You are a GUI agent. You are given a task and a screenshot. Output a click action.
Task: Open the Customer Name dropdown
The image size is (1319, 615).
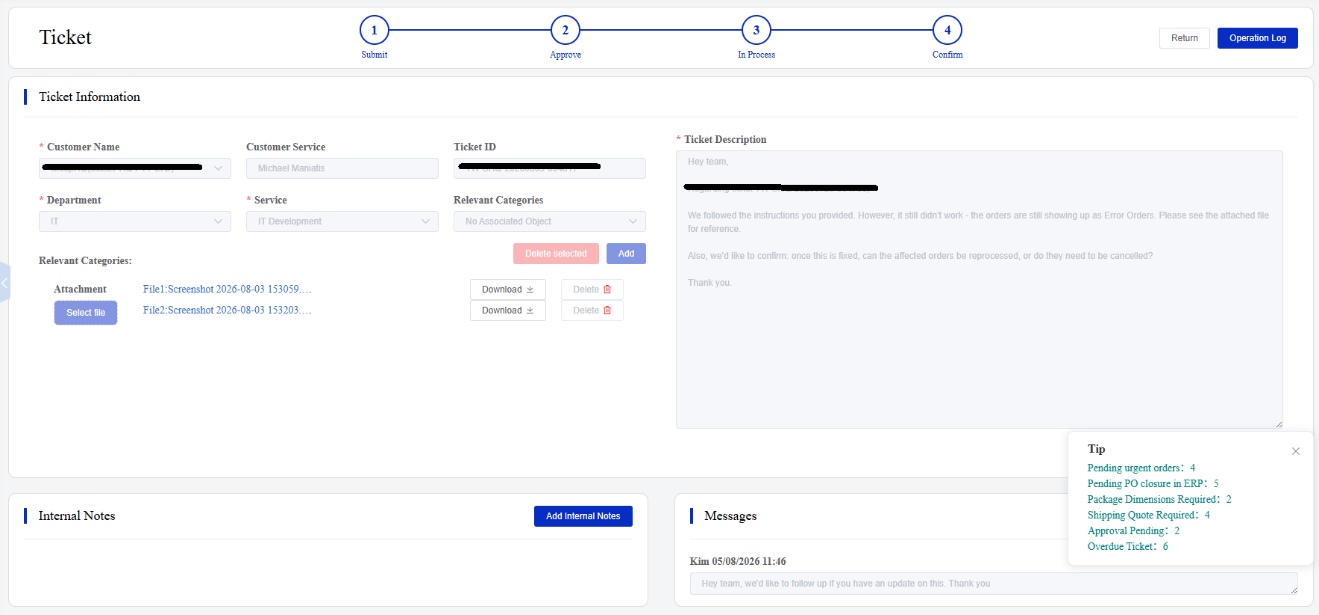135,168
